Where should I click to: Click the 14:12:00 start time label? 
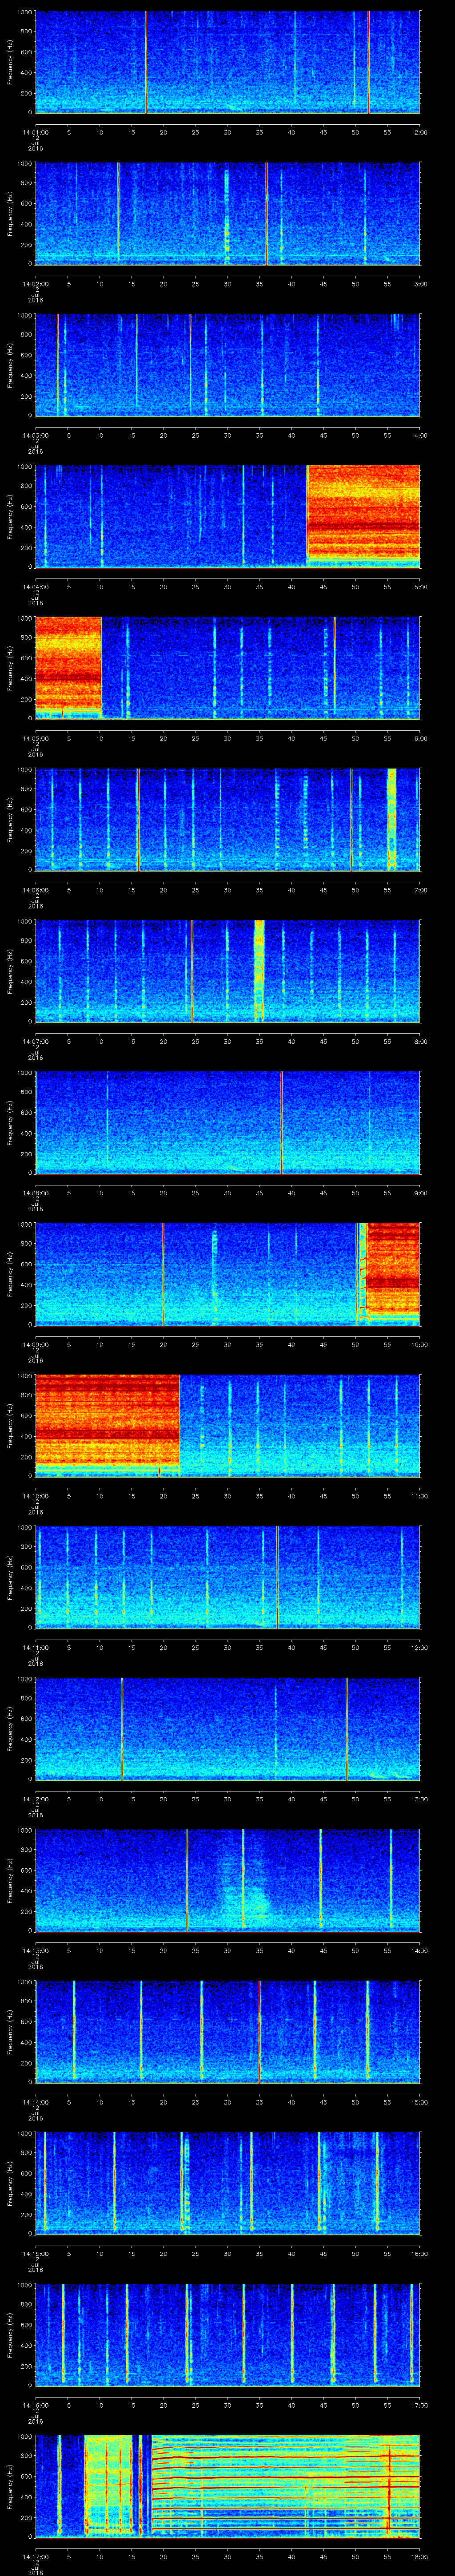pyautogui.click(x=36, y=1798)
